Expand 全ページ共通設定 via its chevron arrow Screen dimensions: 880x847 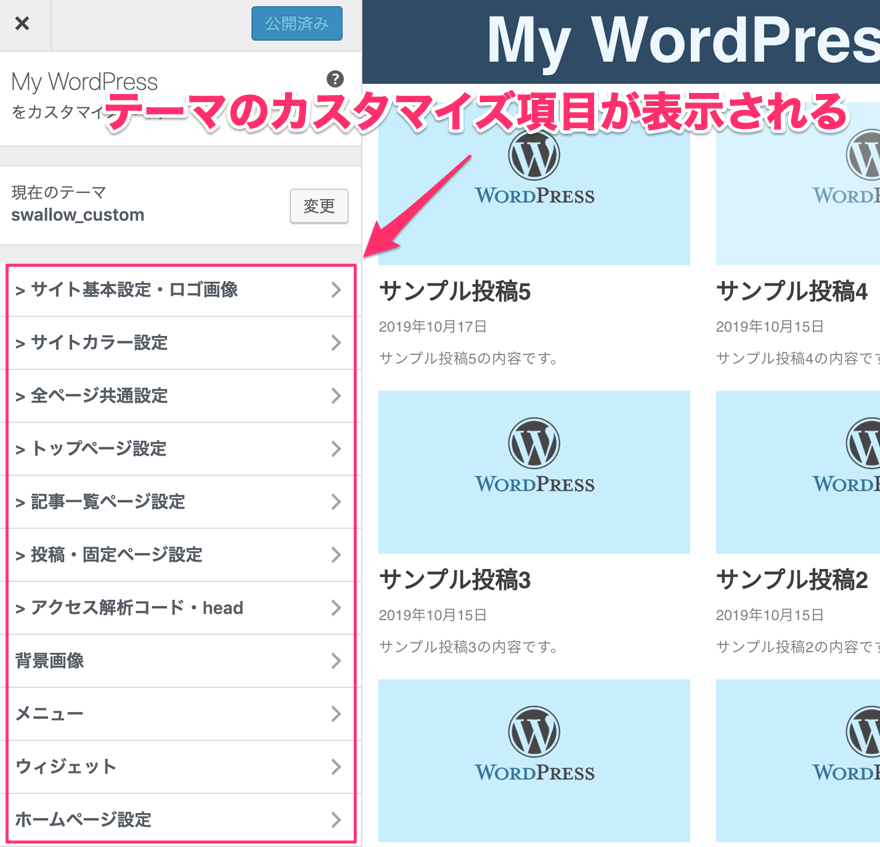point(336,396)
